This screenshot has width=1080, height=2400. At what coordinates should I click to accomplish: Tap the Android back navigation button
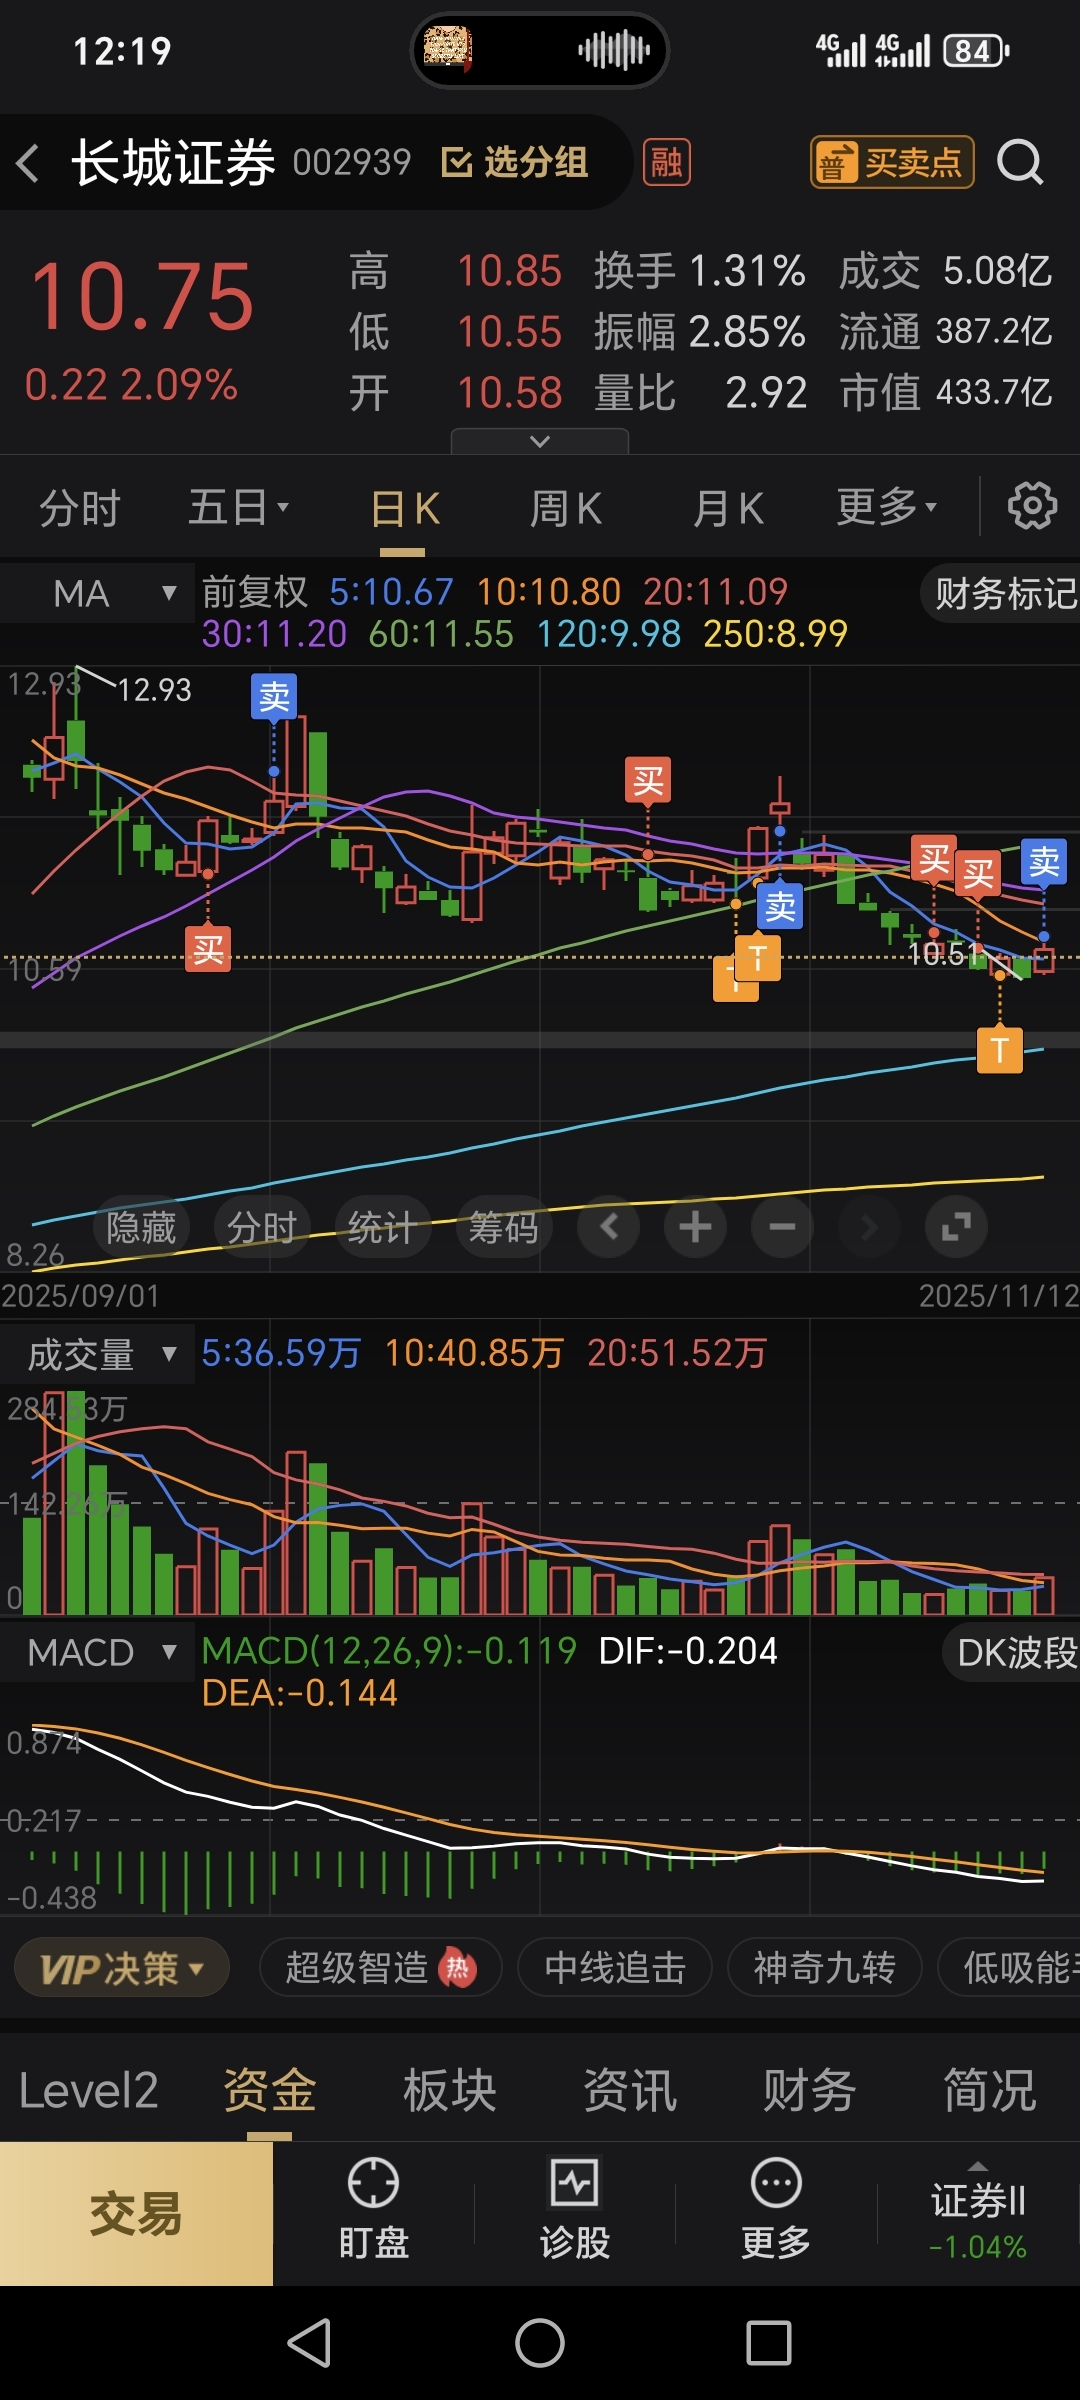click(309, 2343)
